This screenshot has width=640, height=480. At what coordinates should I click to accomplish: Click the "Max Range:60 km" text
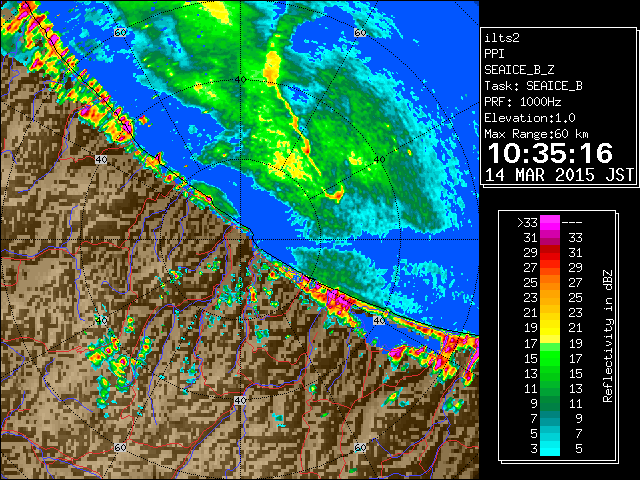(536, 134)
